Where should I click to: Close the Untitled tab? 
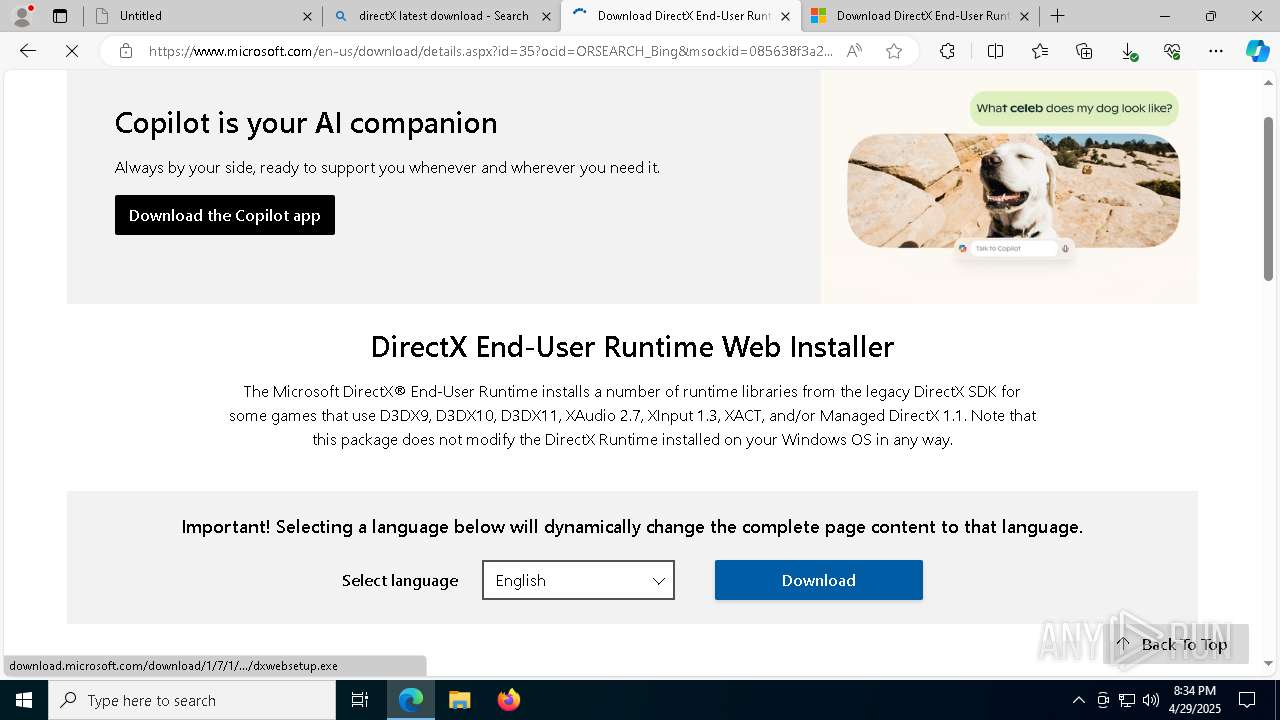pyautogui.click(x=307, y=16)
